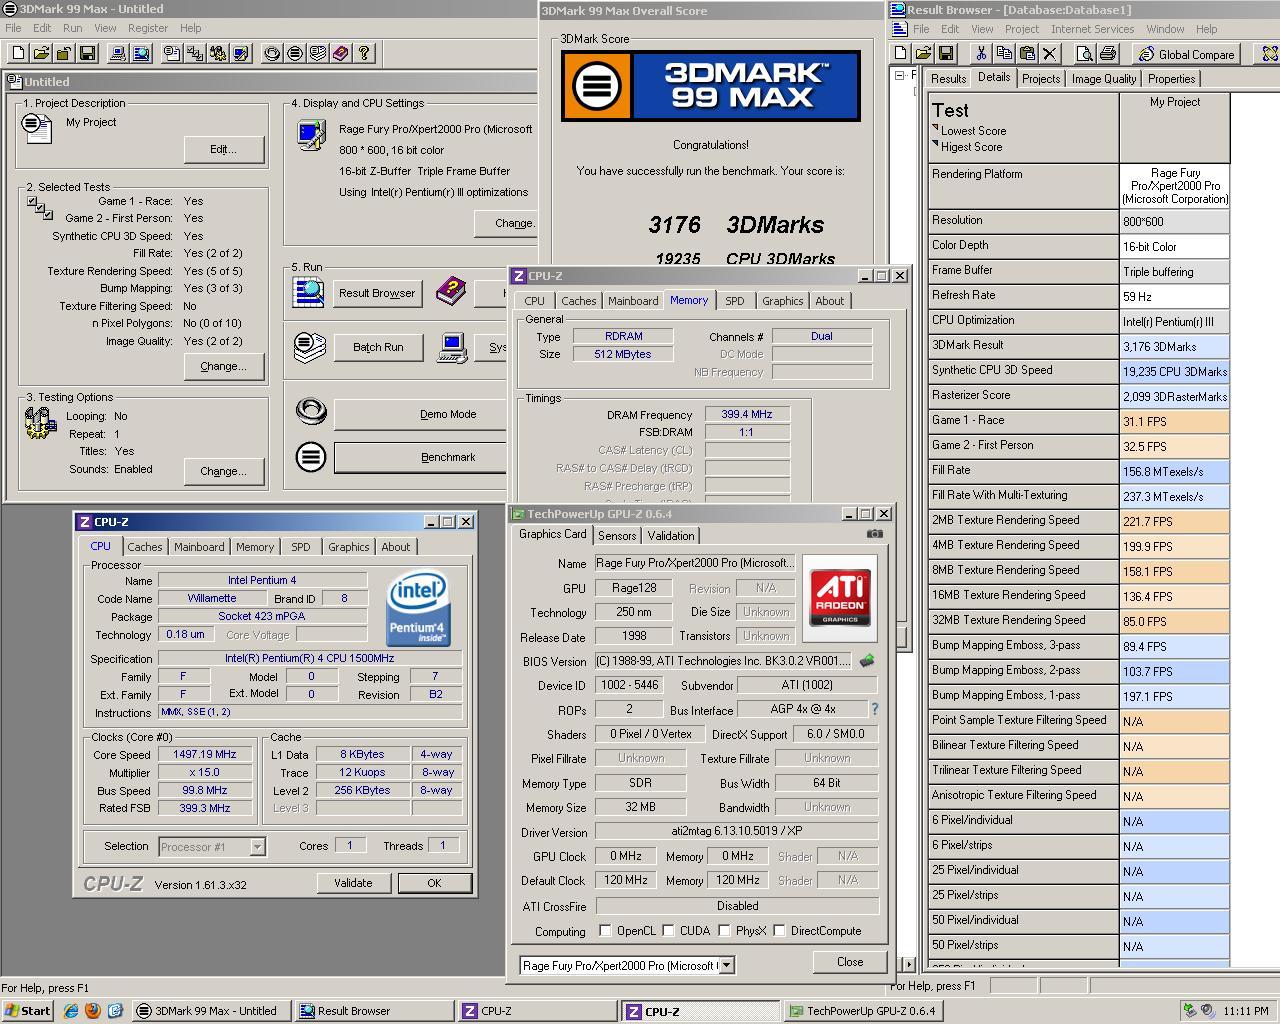
Task: Open SPD tab in CPU-Z memory window
Action: click(735, 301)
